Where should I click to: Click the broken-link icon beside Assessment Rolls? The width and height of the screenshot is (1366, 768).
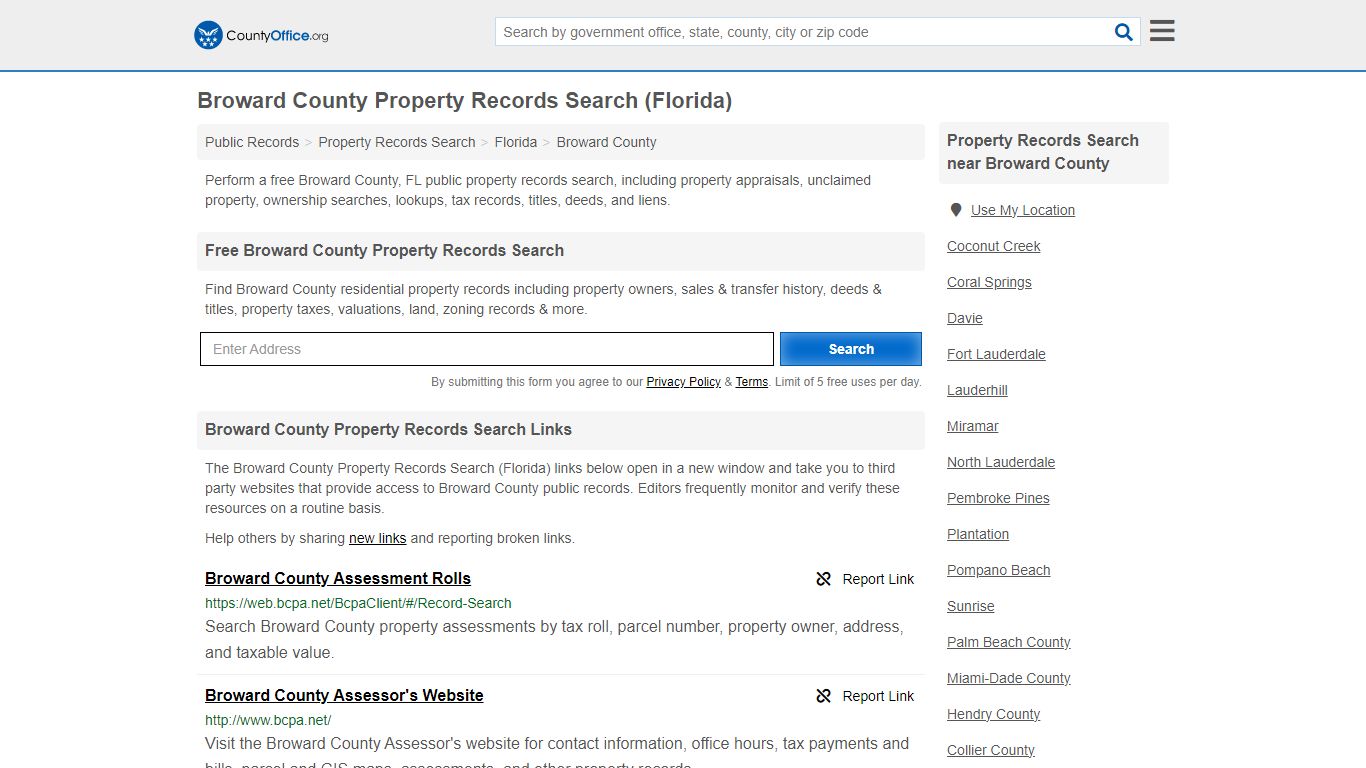823,578
